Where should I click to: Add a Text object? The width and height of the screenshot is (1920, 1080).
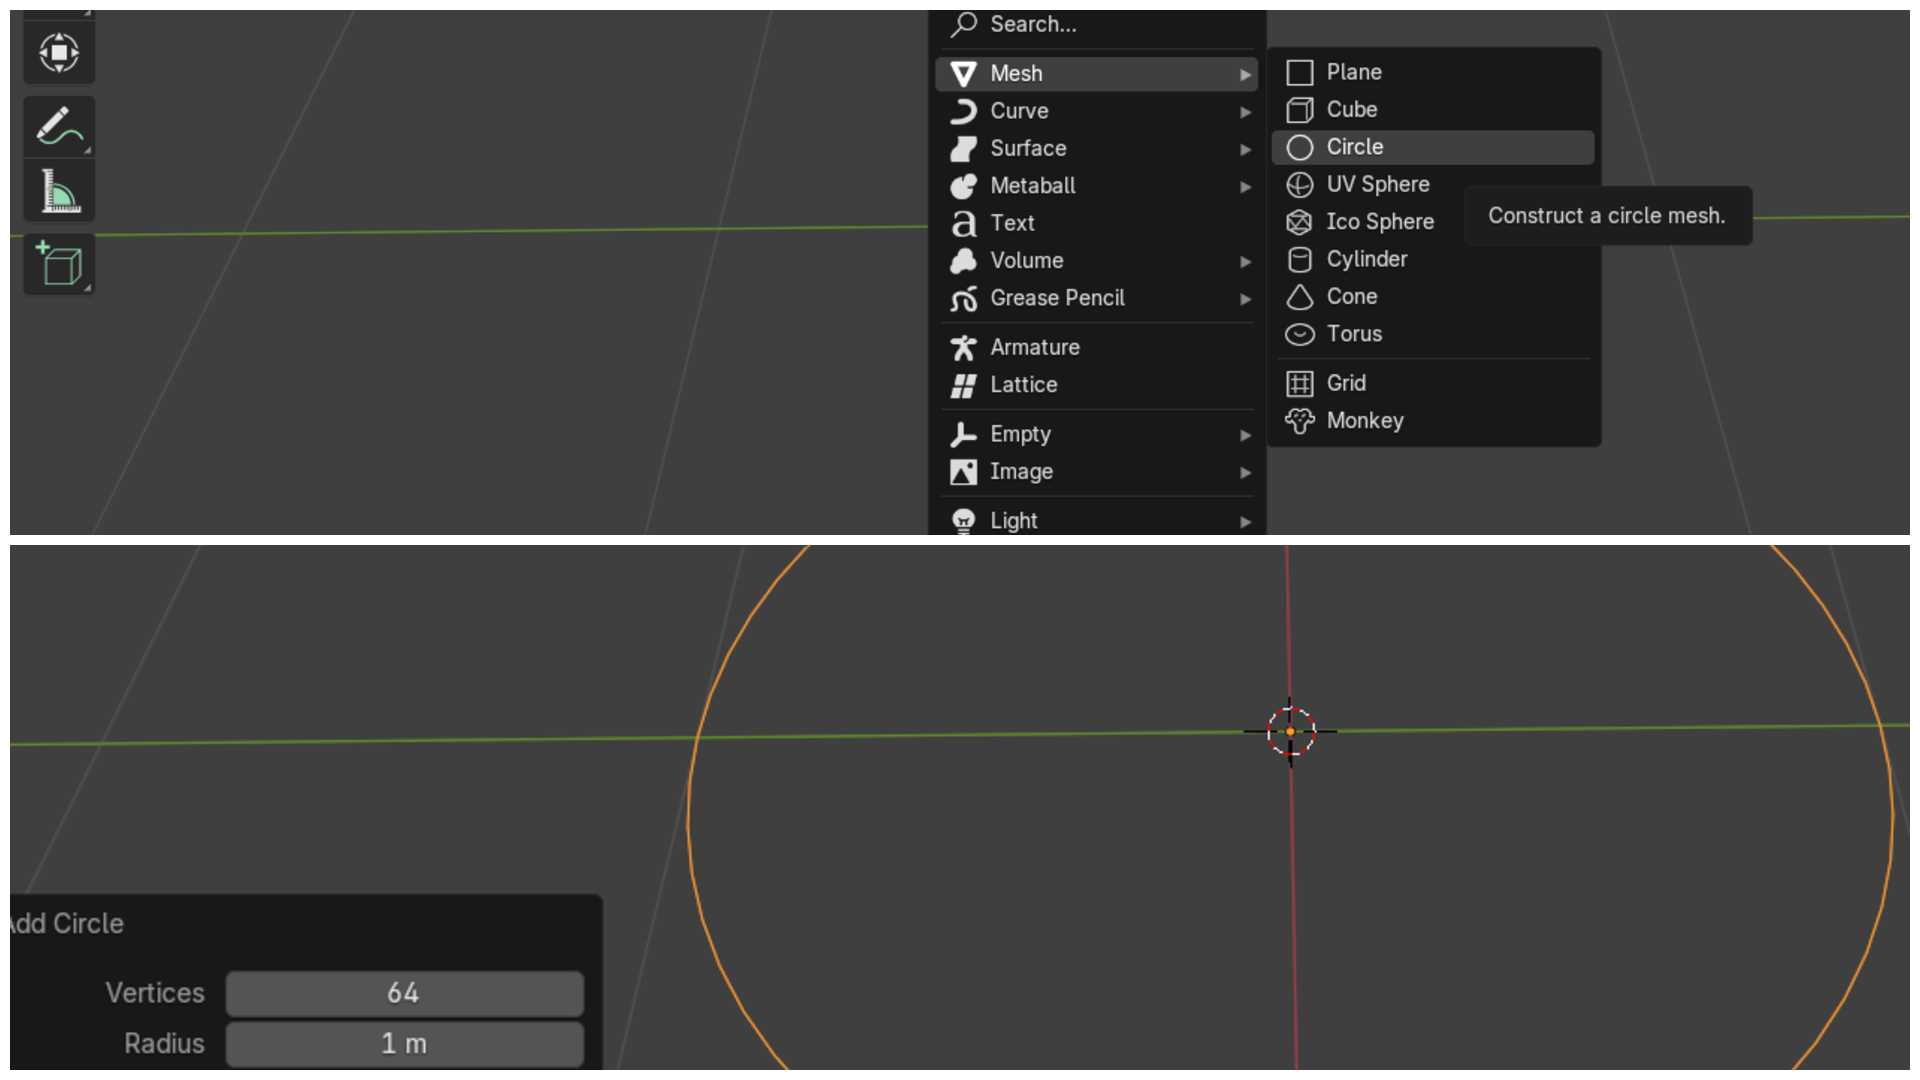[x=1012, y=223]
